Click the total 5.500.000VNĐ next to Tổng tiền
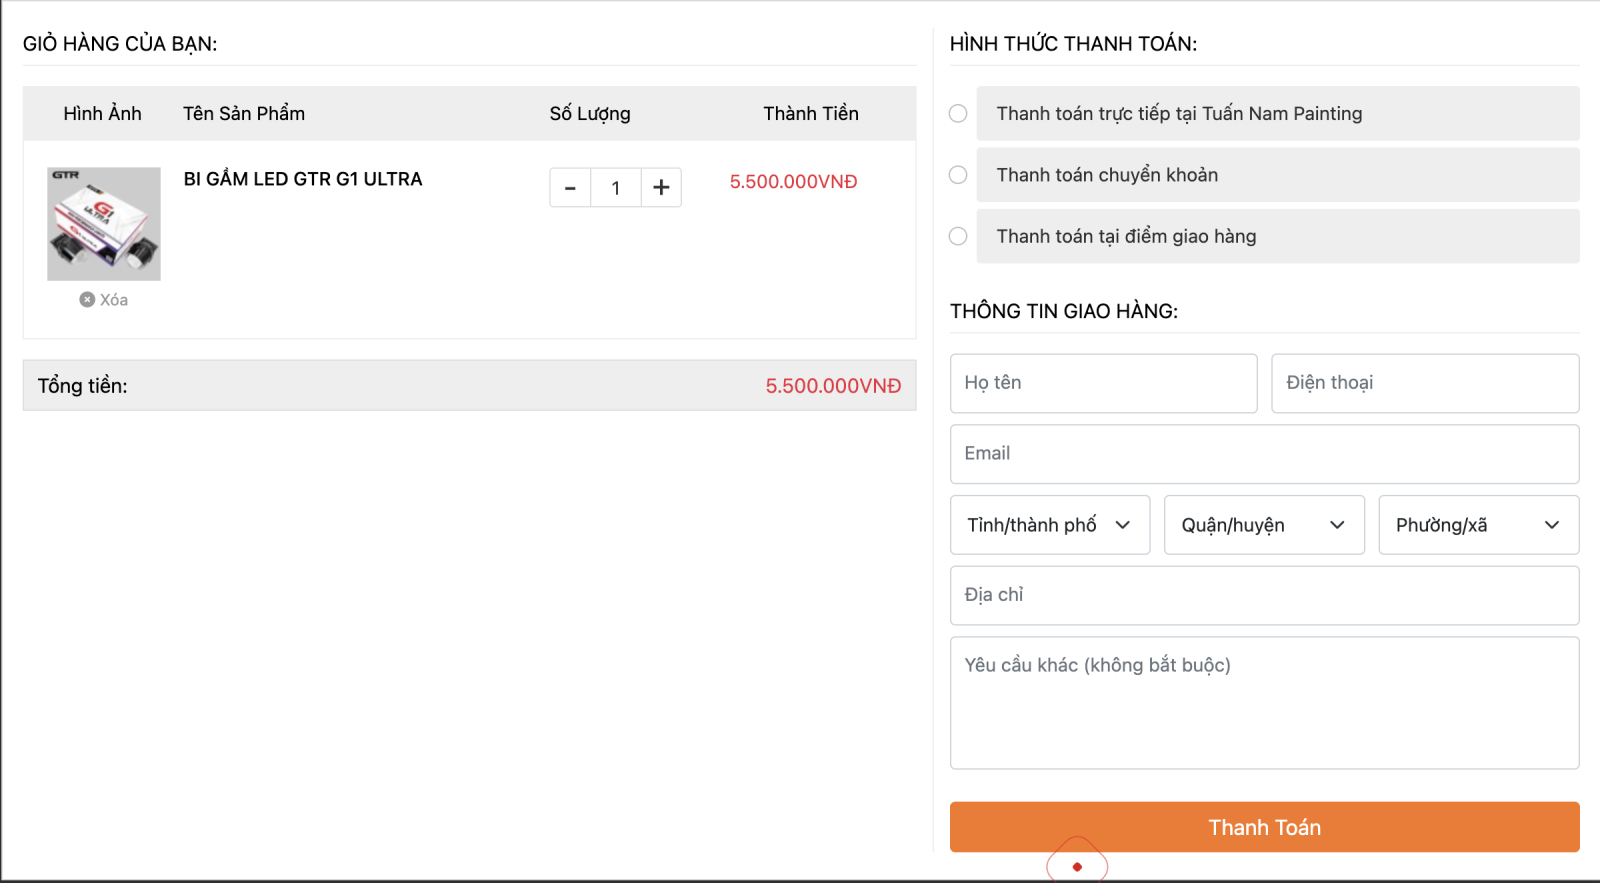1600x883 pixels. coord(833,386)
